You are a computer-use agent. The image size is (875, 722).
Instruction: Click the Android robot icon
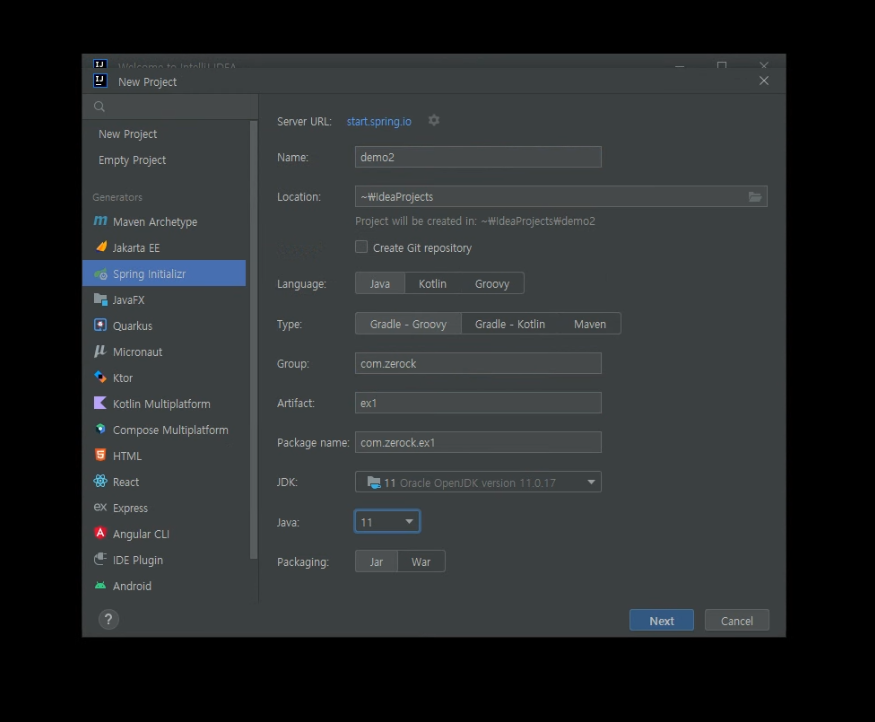coord(100,585)
